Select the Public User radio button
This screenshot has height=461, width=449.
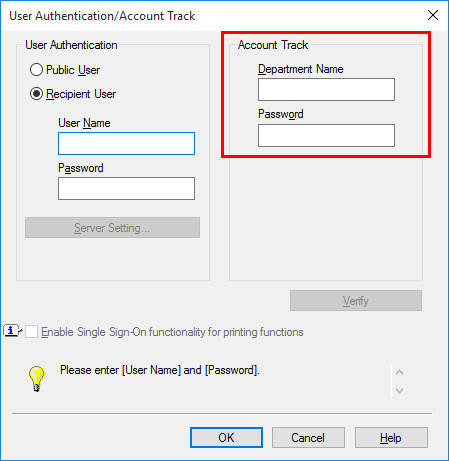[36, 70]
